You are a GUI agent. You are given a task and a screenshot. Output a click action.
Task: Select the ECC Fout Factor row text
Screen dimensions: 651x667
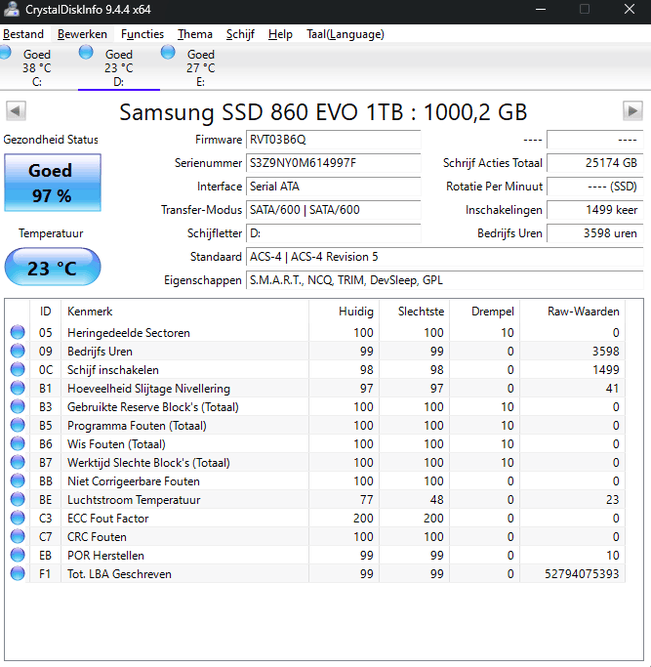(108, 518)
